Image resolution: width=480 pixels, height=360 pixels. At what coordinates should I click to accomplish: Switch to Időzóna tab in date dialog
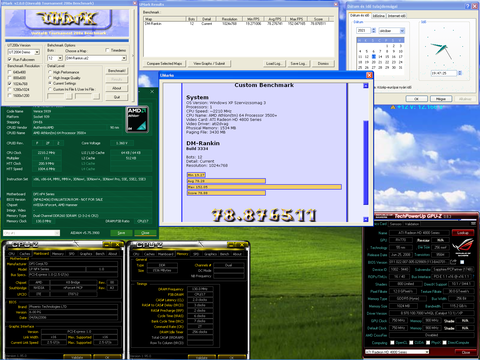coord(378,16)
